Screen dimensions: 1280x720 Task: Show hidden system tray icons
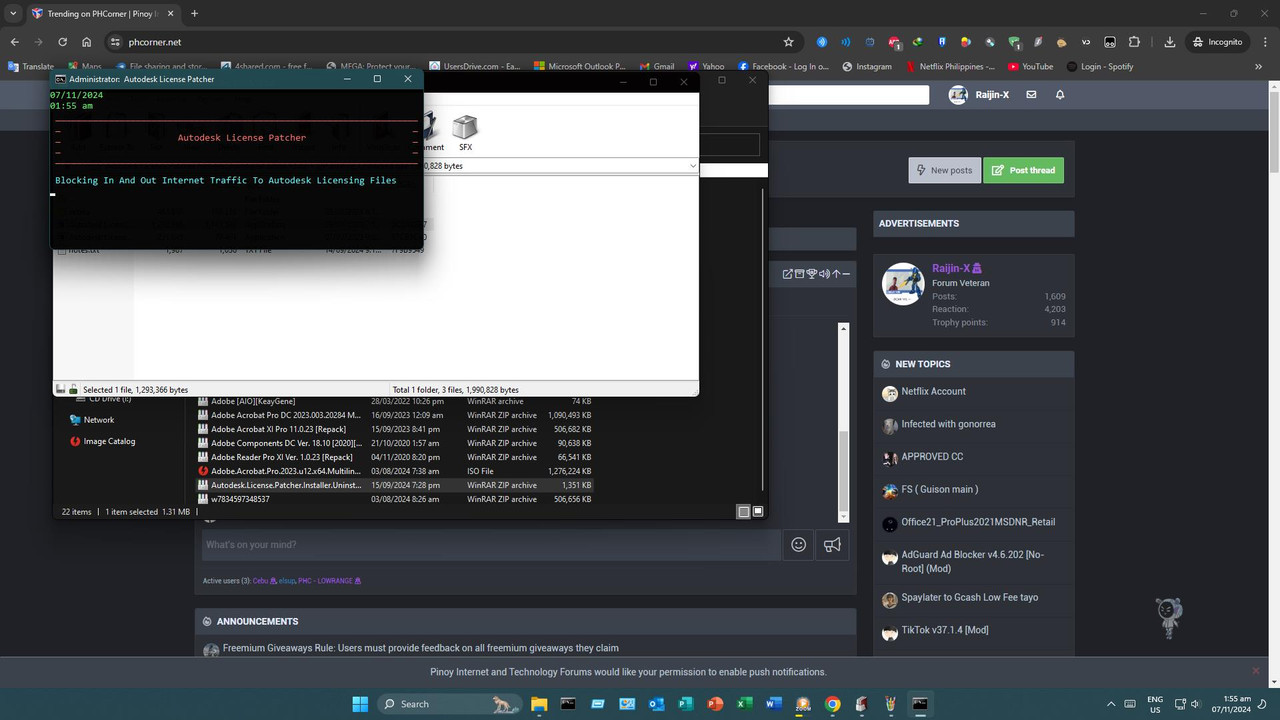coord(1111,704)
